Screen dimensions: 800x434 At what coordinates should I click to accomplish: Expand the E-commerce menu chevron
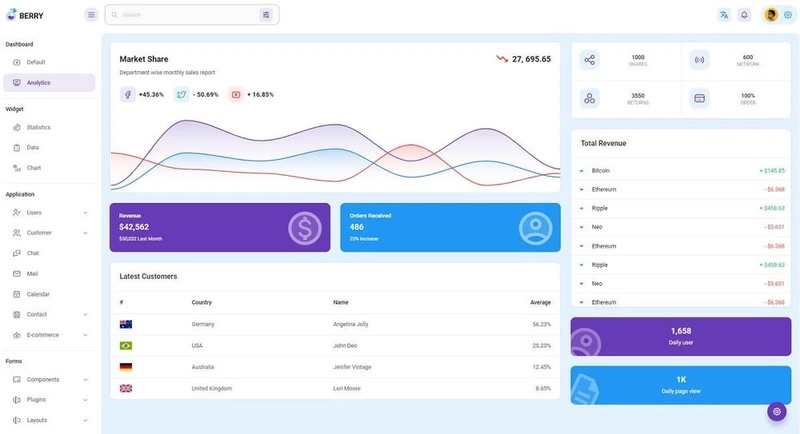(85, 335)
